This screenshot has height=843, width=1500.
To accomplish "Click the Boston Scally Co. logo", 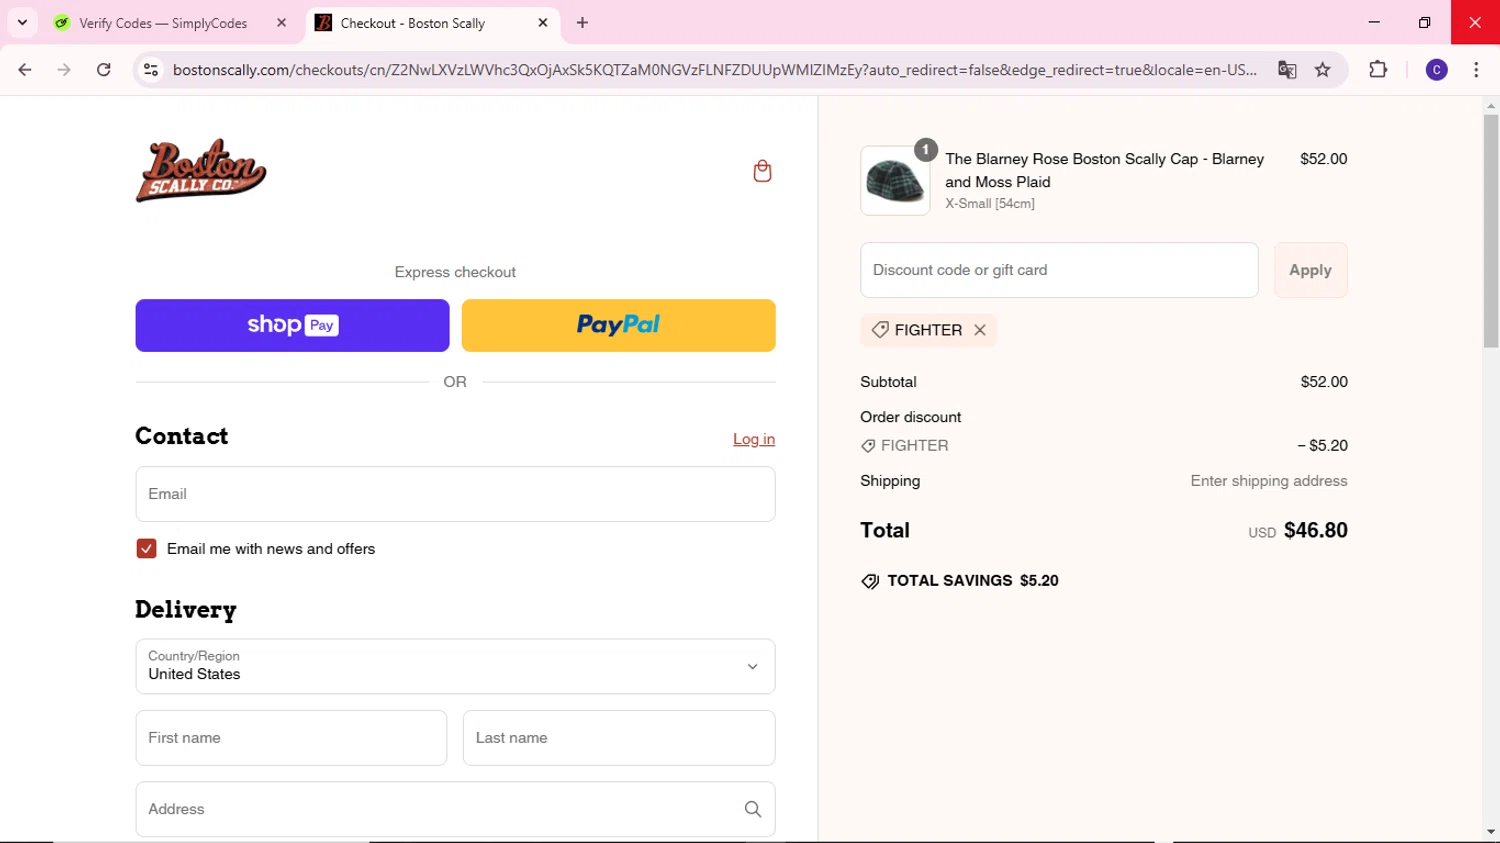I will [x=201, y=171].
